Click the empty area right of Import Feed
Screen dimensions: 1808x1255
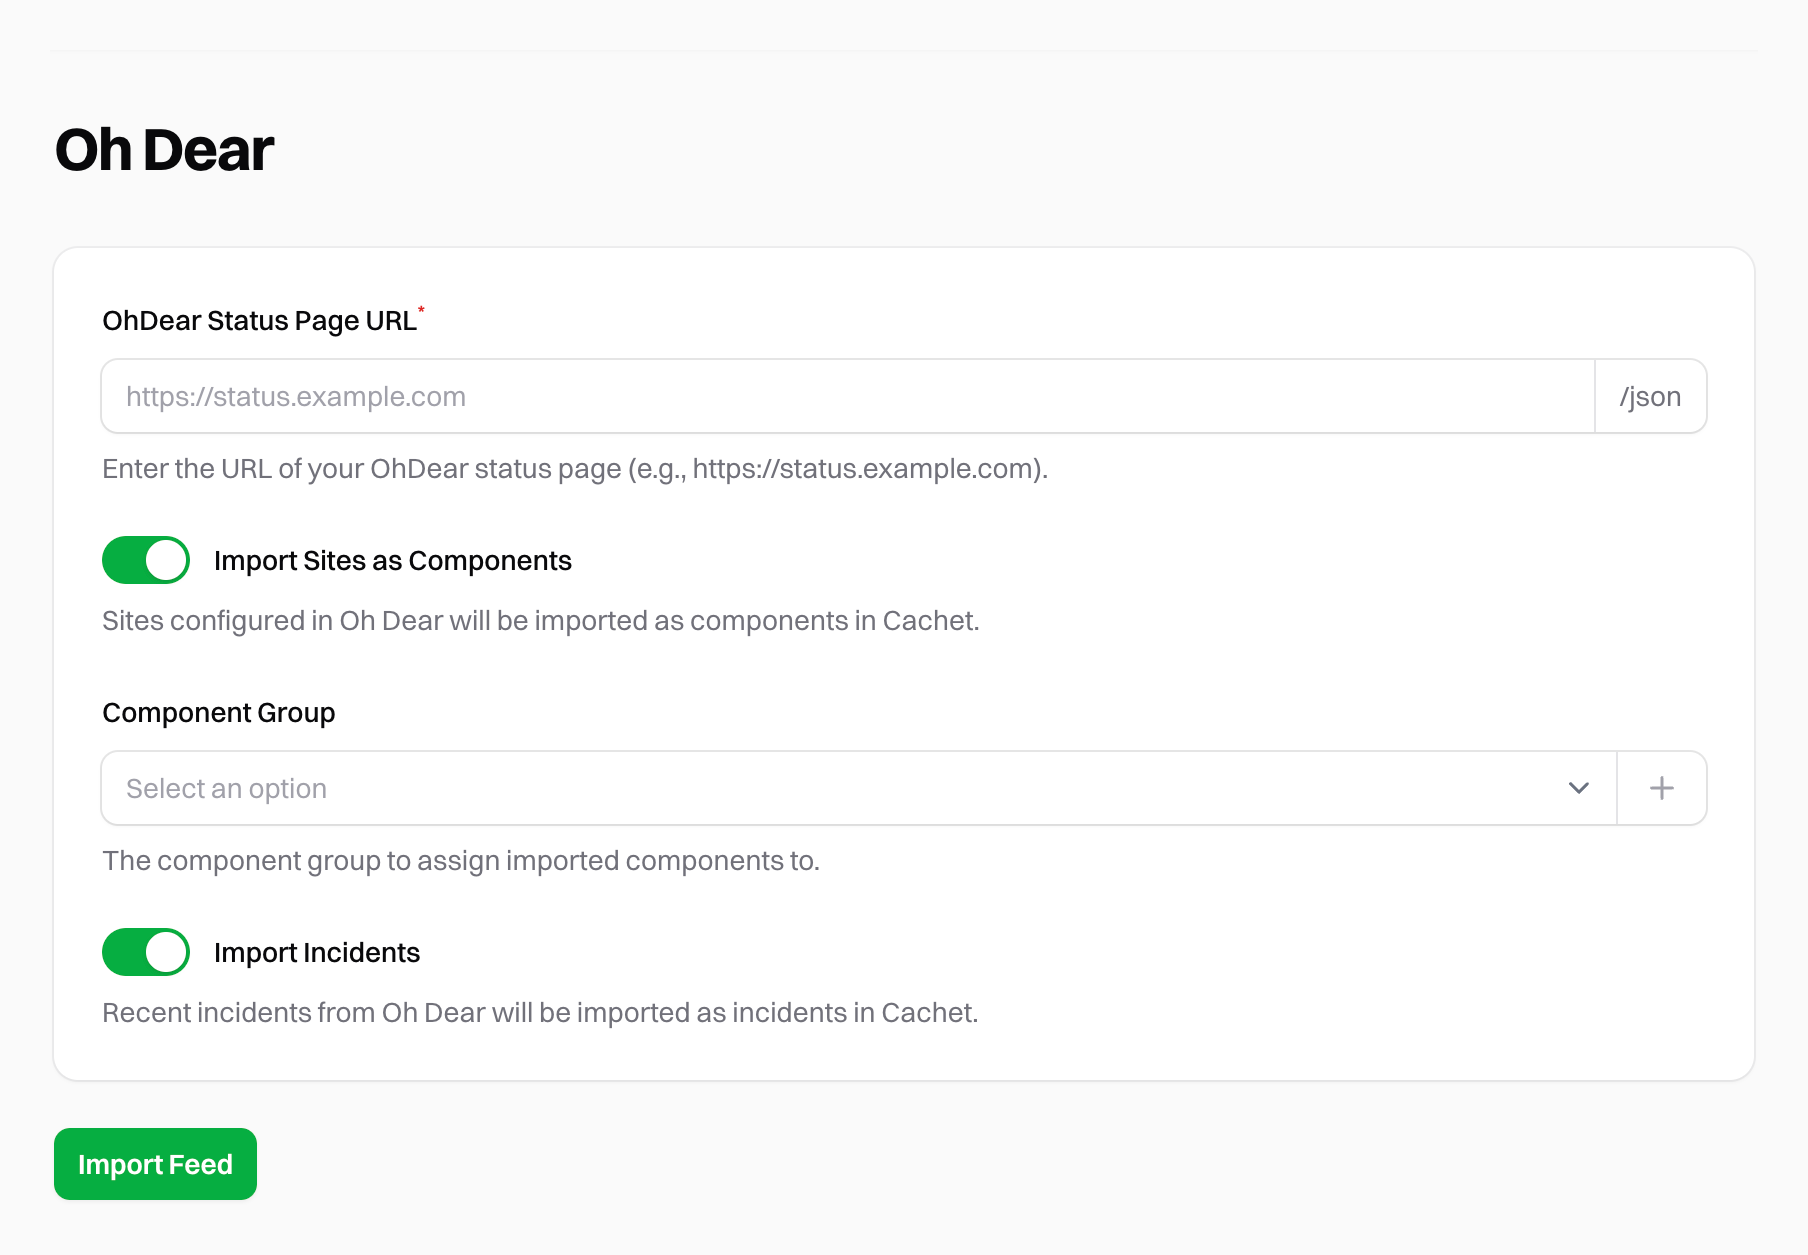pyautogui.click(x=900, y=1164)
